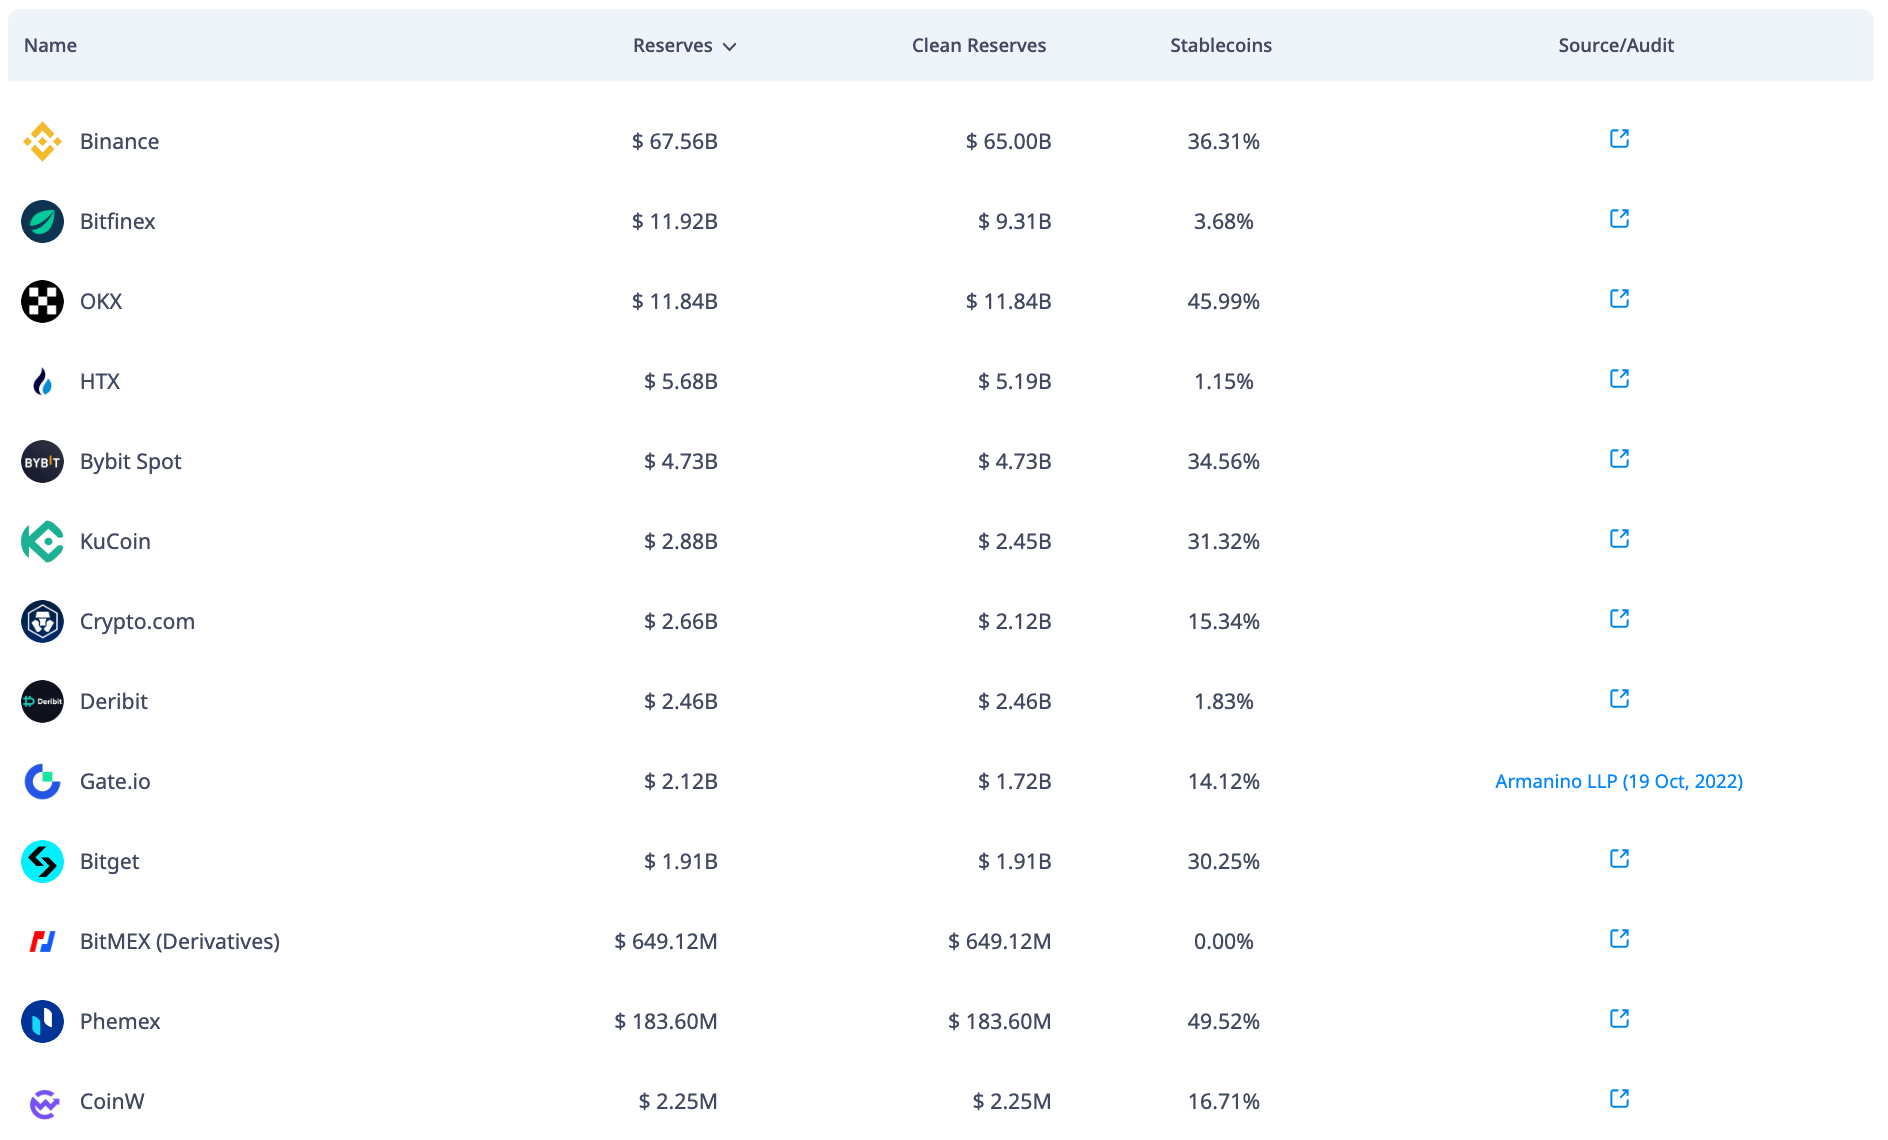Select KuCoin reserves value $ 2.88B
Image resolution: width=1888 pixels, height=1140 pixels.
pos(681,541)
